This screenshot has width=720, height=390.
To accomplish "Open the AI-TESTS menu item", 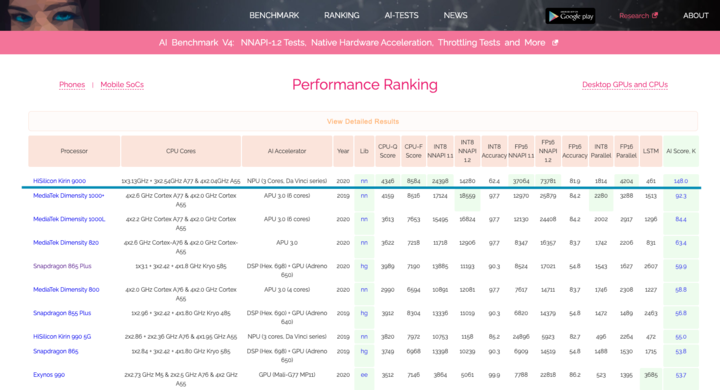I will click(x=401, y=16).
